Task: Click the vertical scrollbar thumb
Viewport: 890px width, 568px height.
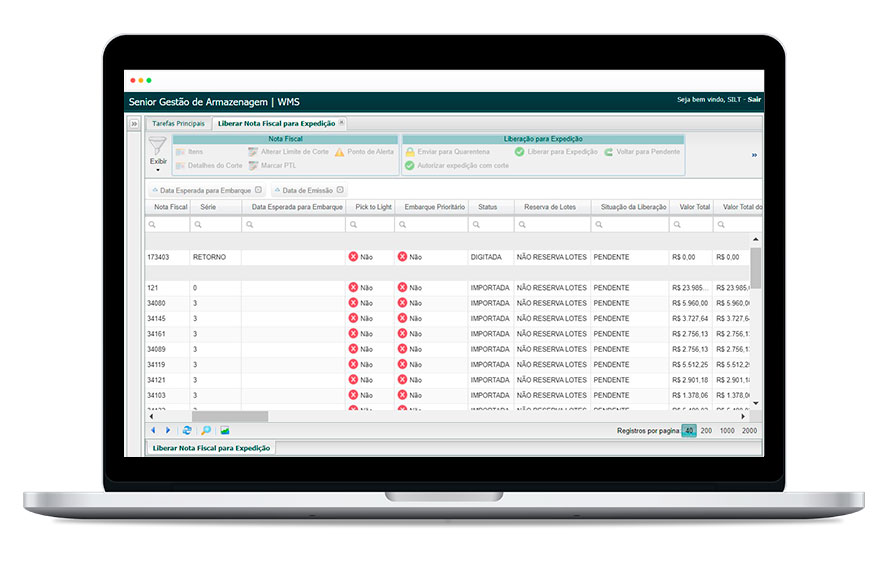Action: [x=755, y=268]
